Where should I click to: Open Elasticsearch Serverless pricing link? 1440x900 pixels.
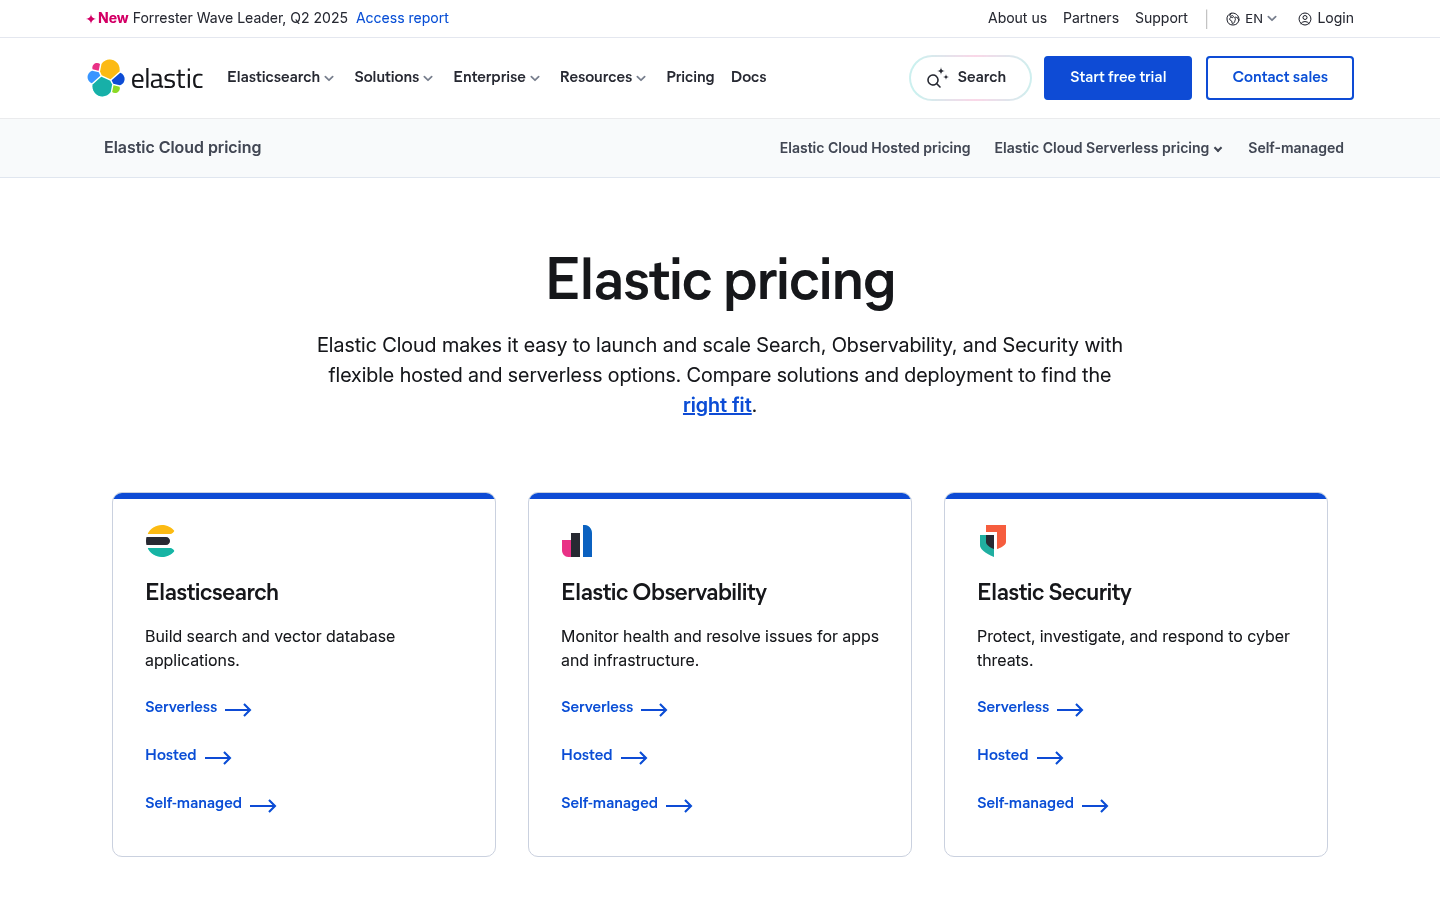[x=181, y=707]
